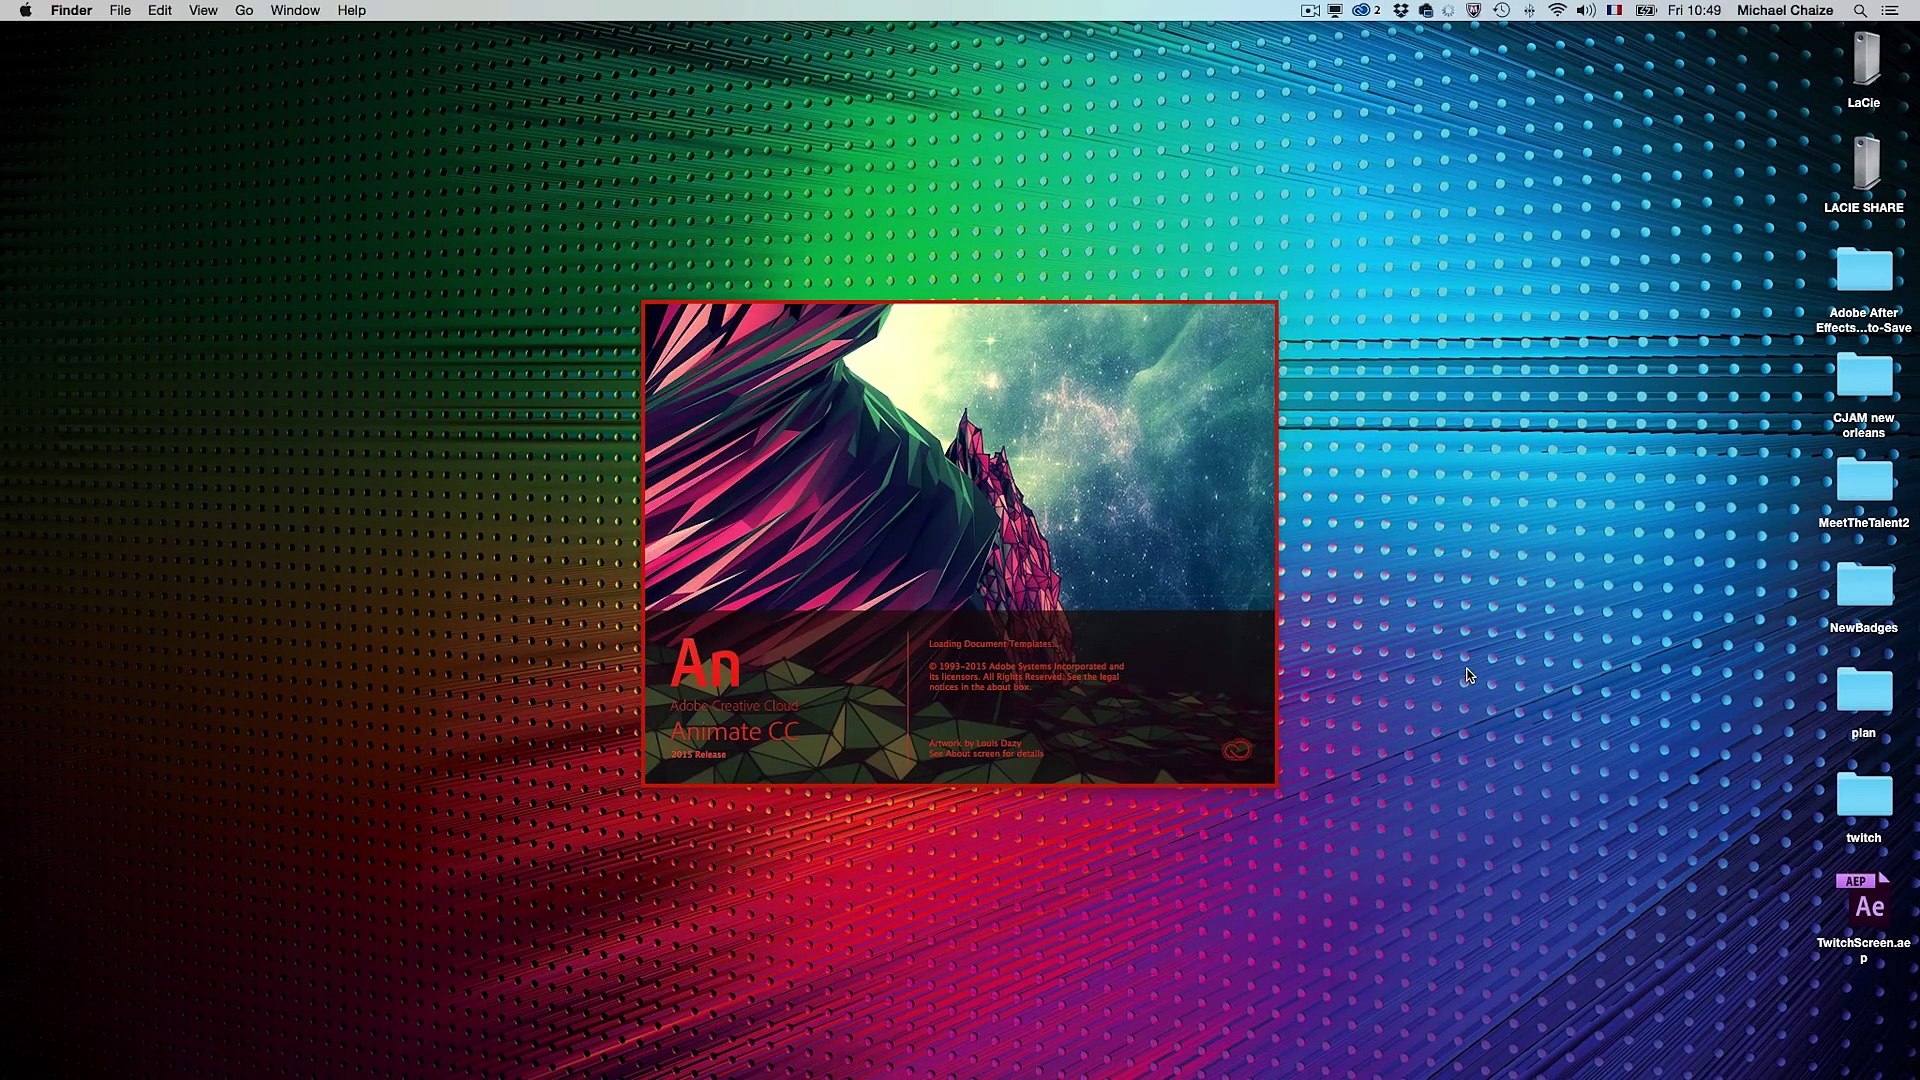Viewport: 1920px width, 1080px height.
Task: Open the Finder menu
Action: (71, 10)
